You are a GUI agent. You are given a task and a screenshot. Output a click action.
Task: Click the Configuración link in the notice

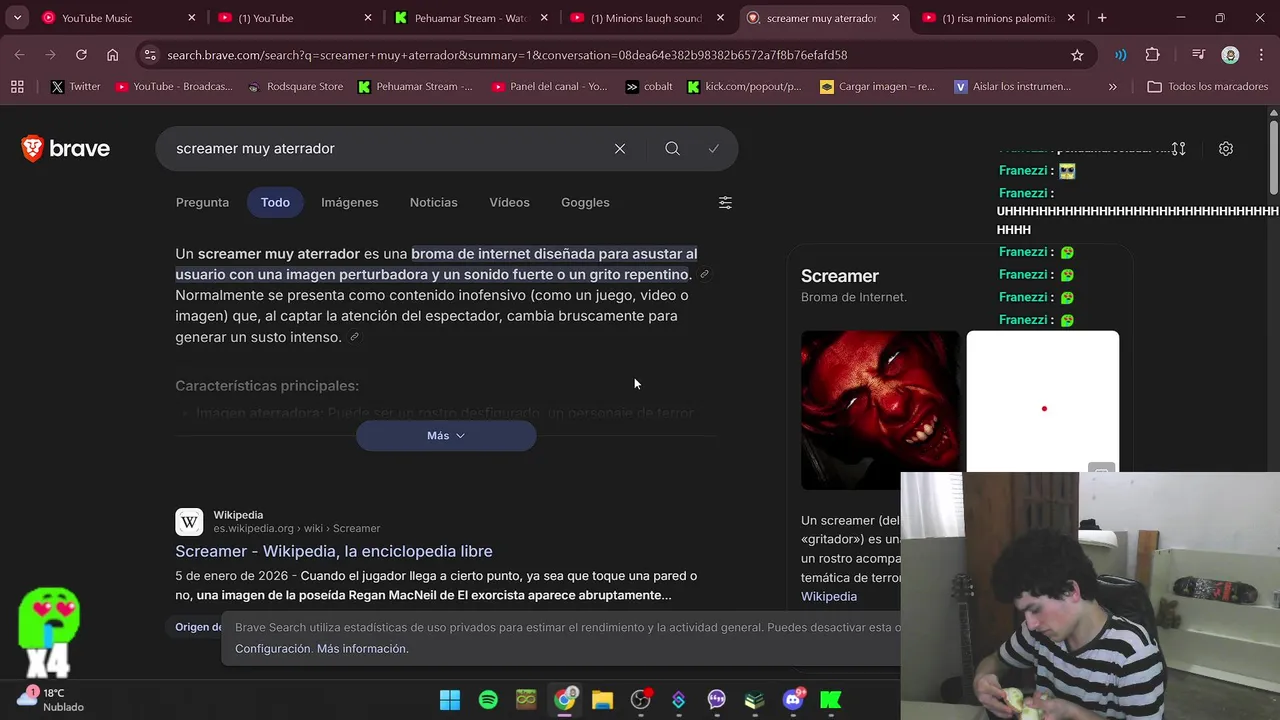(273, 649)
